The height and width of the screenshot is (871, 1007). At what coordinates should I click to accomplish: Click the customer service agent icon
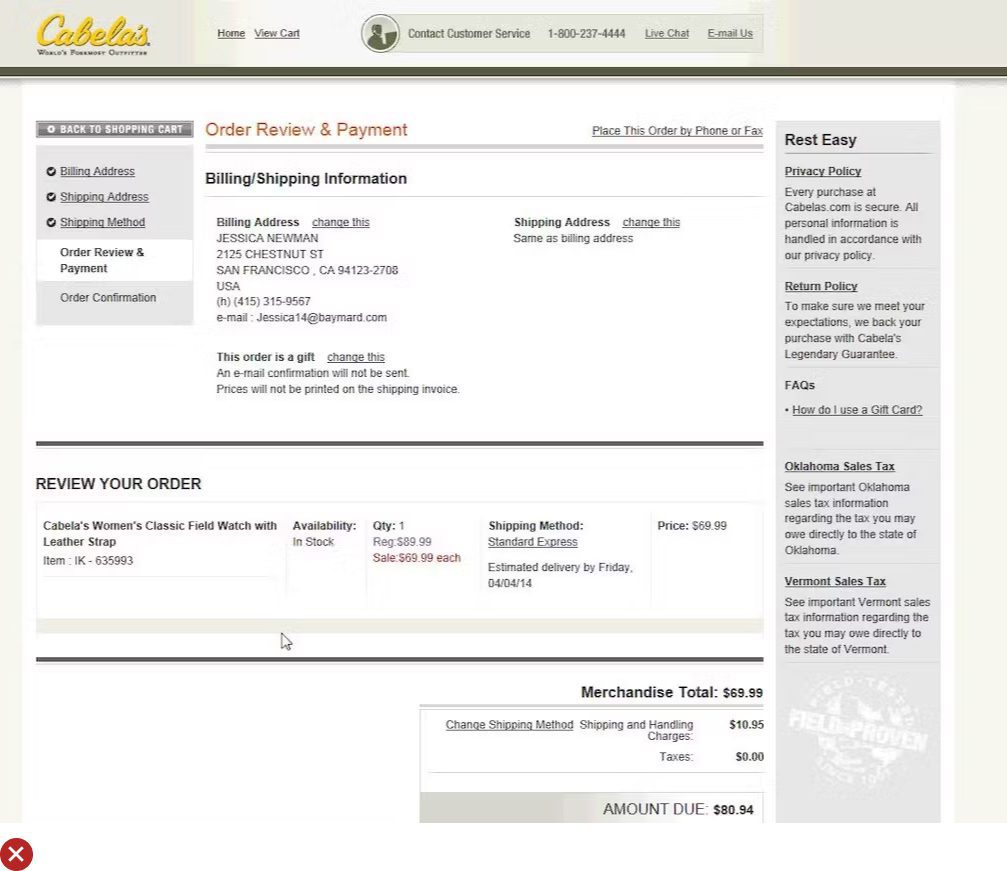click(x=380, y=34)
